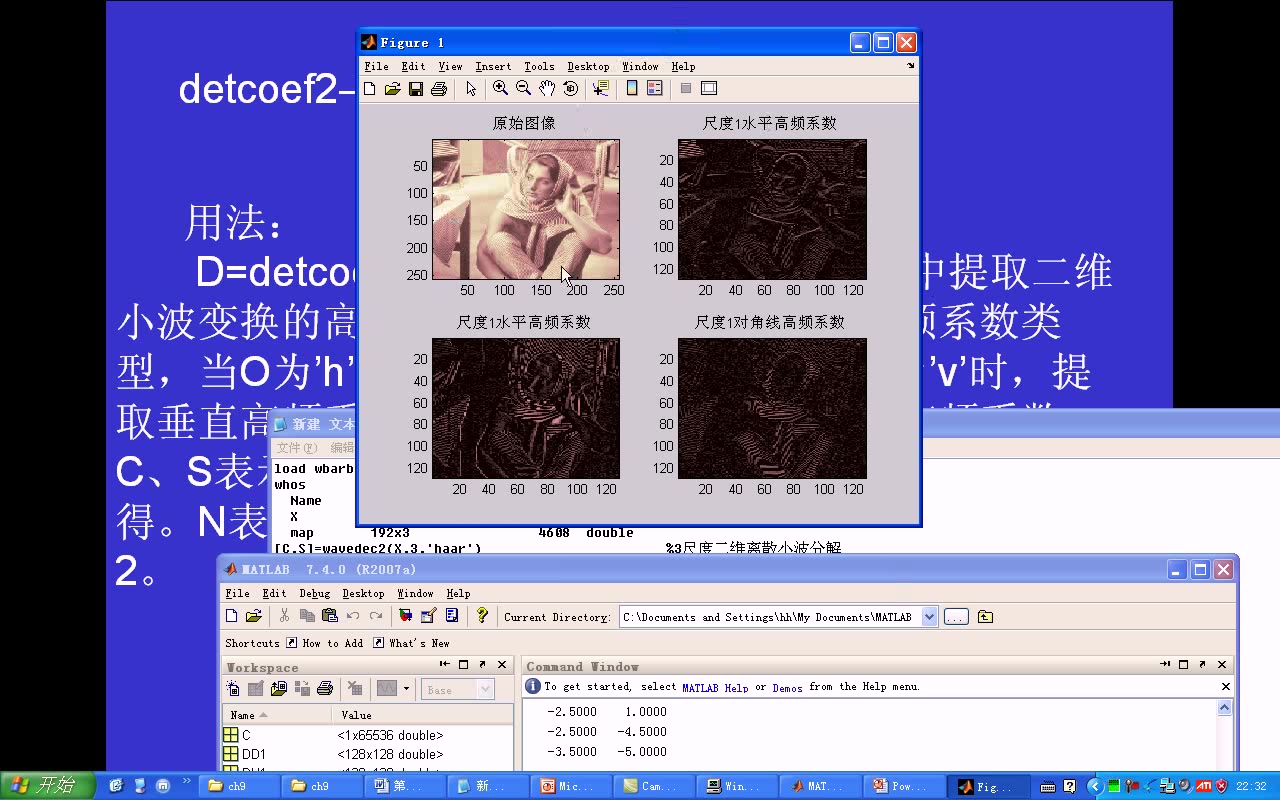Open Current Directory path dropdown
The height and width of the screenshot is (800, 1280).
[x=929, y=617]
